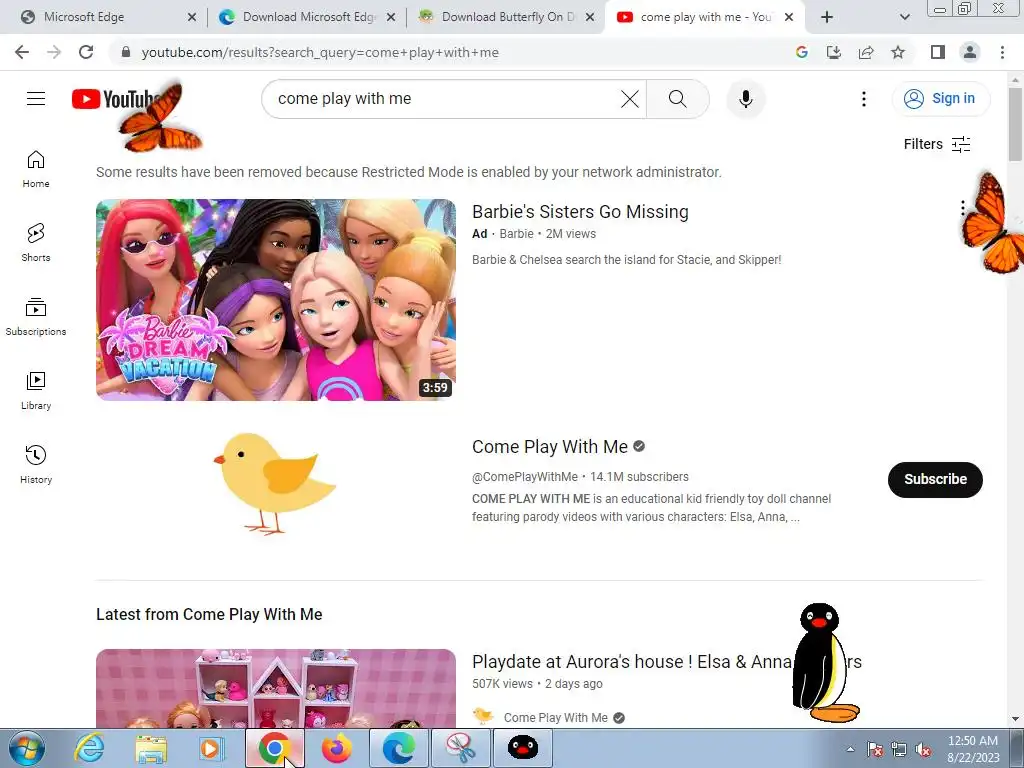Open the Playdate at Aurora's house thumbnail

(x=276, y=688)
